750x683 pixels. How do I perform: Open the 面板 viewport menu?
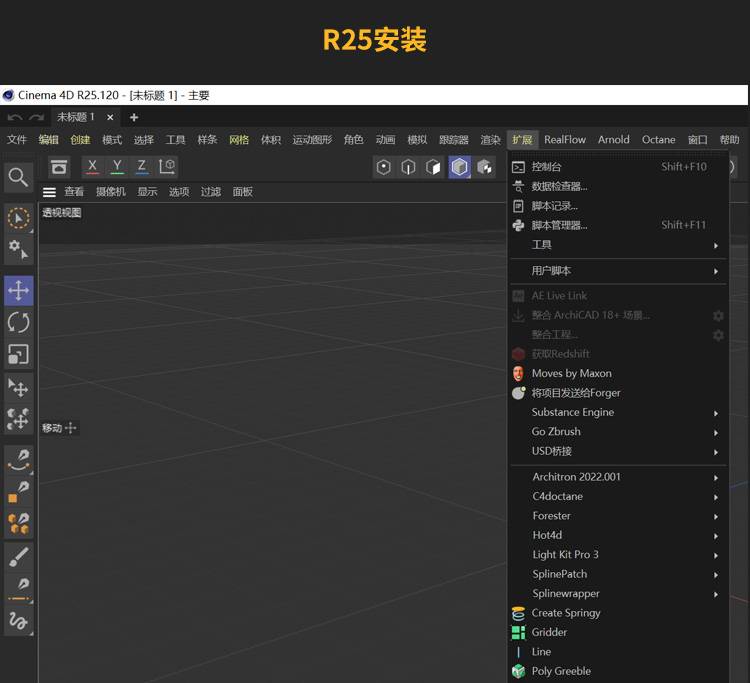tap(243, 192)
